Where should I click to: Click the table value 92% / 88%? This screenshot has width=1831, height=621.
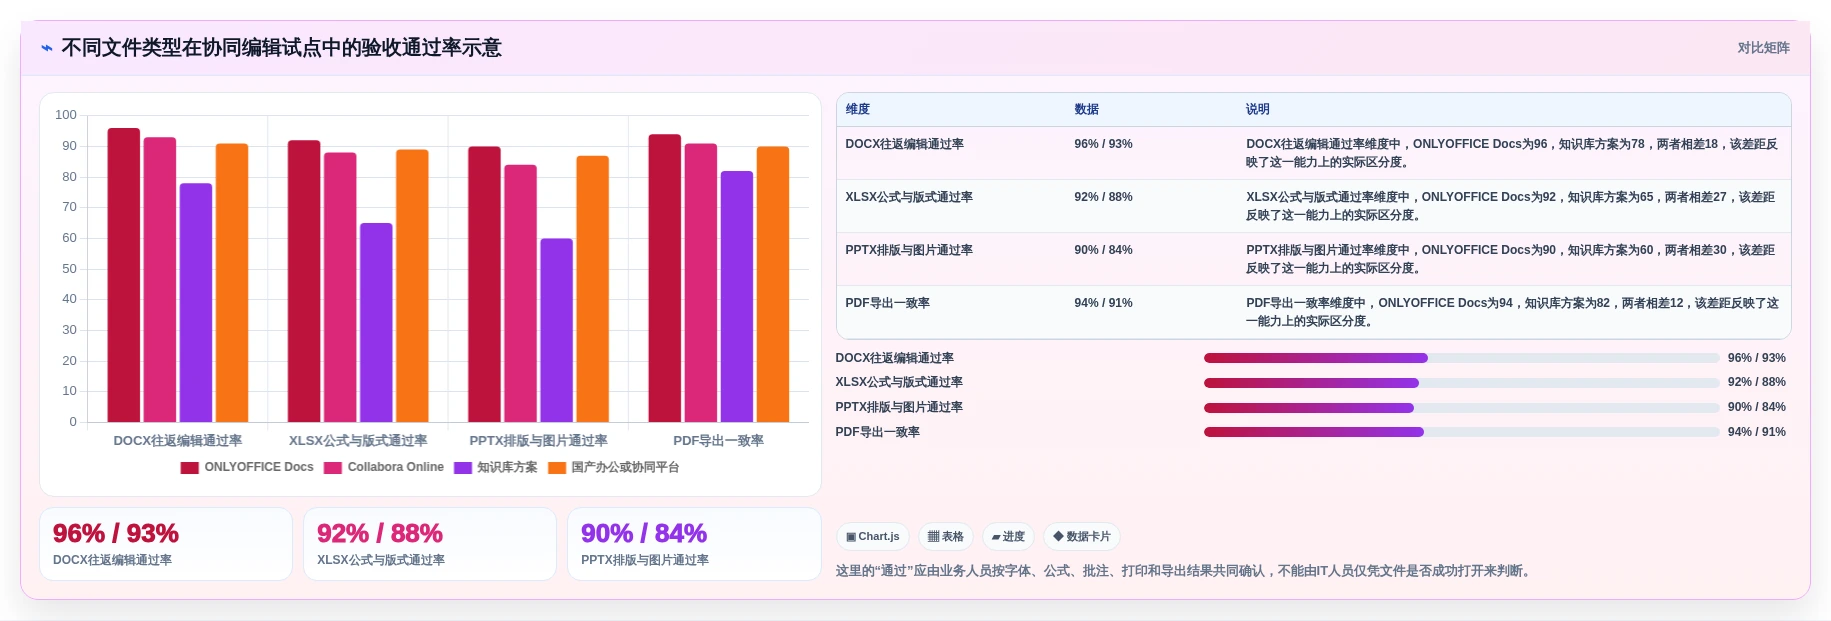point(1104,197)
